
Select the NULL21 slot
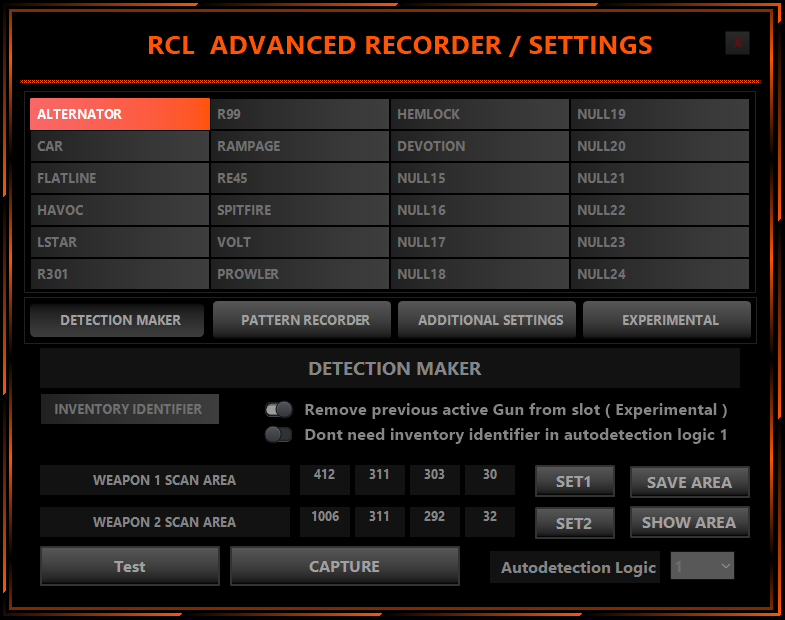point(660,178)
